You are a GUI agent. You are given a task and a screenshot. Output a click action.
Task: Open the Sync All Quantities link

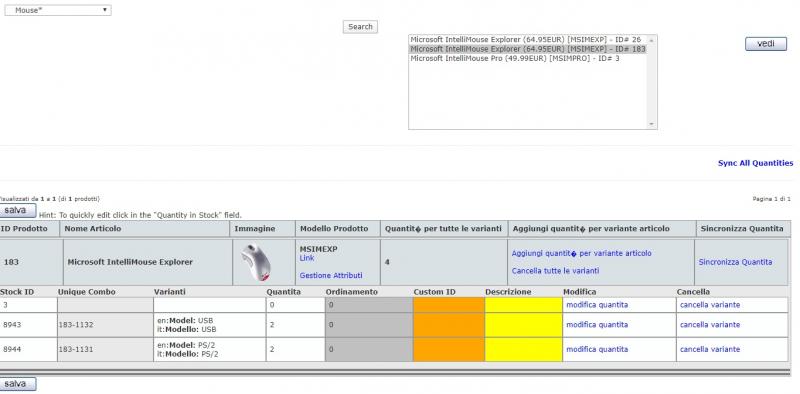(x=755, y=163)
